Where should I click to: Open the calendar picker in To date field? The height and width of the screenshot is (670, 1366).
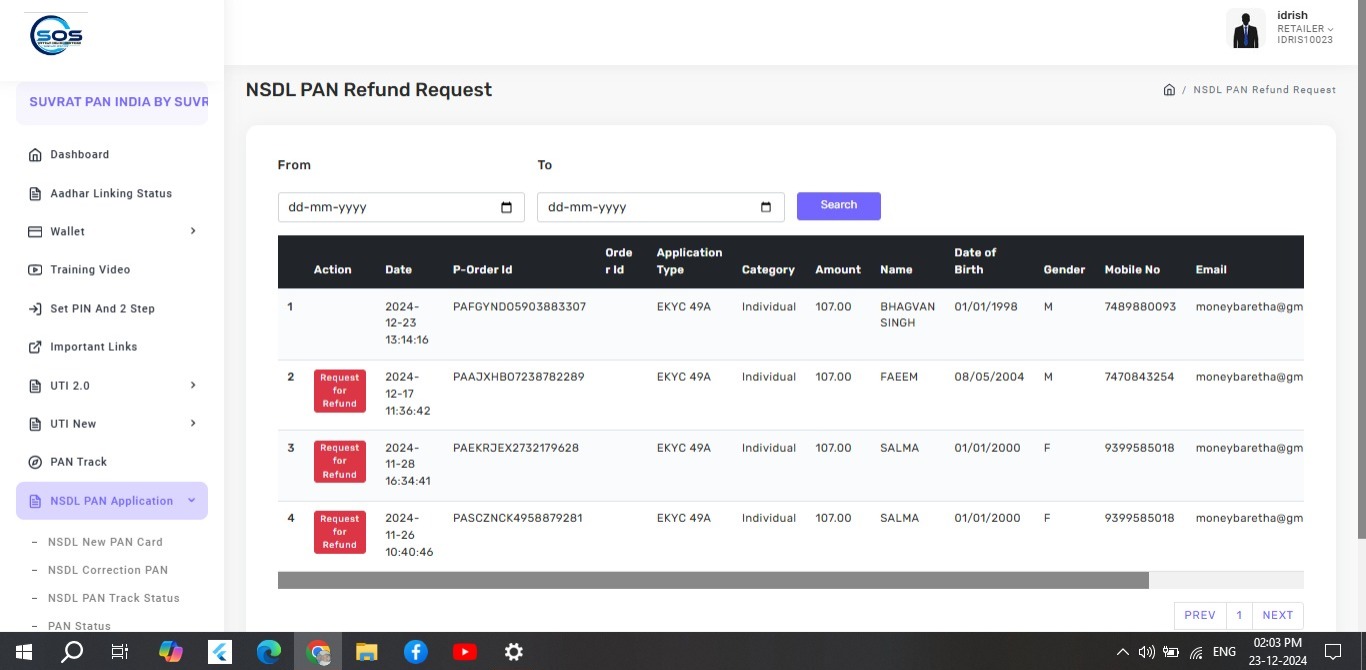(x=766, y=208)
